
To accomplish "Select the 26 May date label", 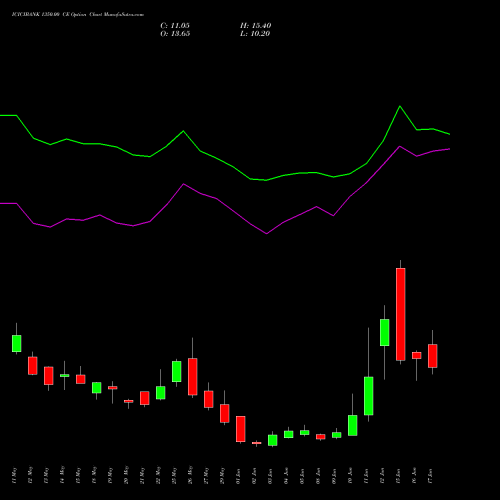I will (x=191, y=476).
